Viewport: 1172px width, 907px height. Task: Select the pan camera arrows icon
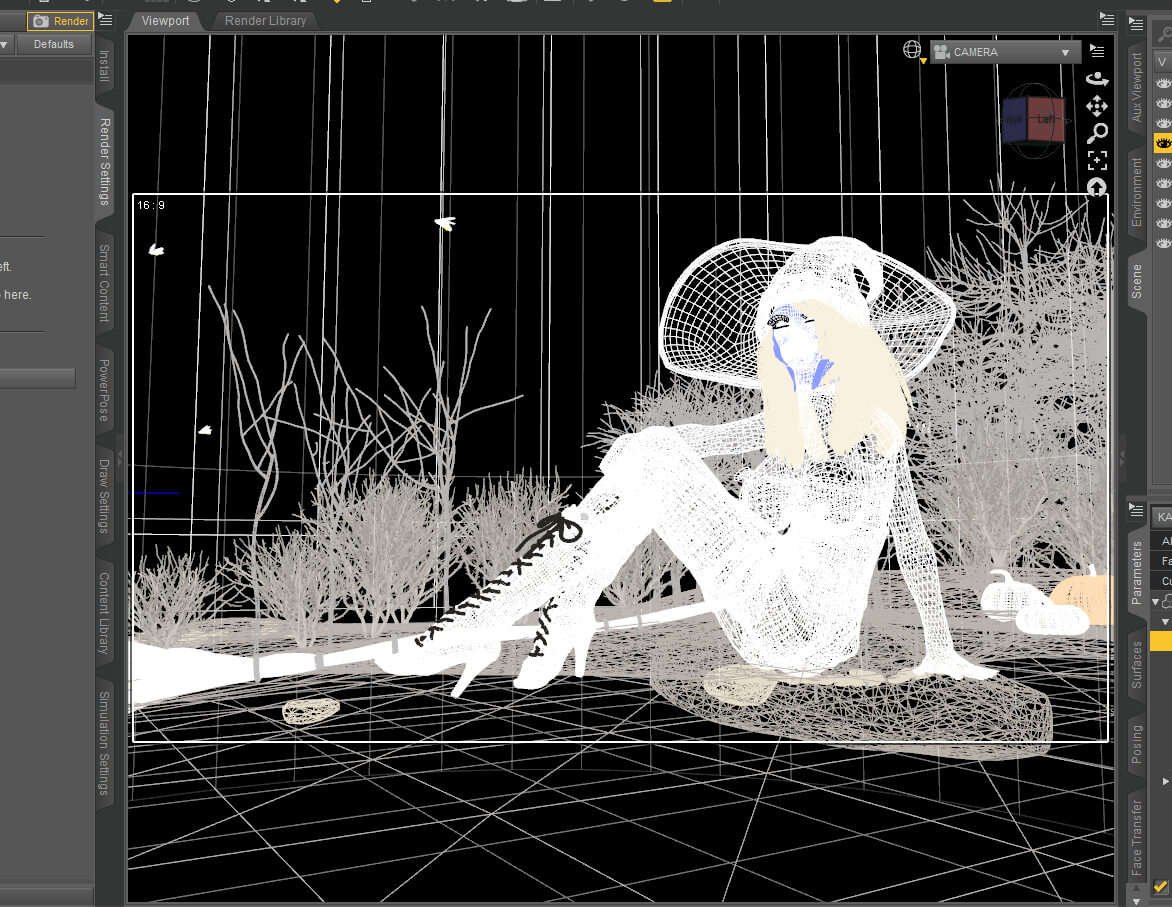1097,106
